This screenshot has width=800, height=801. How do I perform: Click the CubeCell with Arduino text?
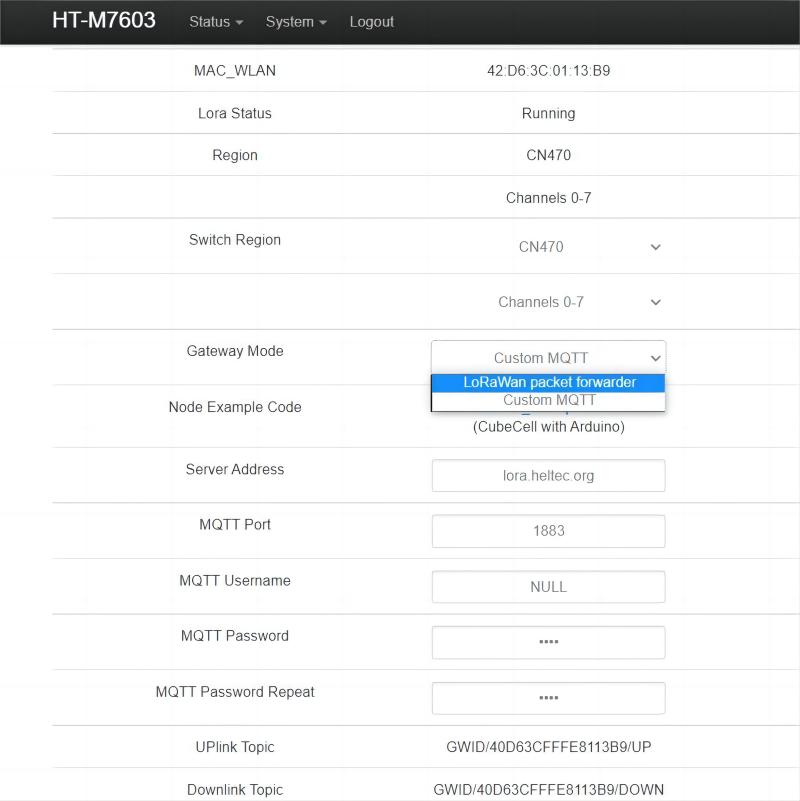[x=548, y=427]
